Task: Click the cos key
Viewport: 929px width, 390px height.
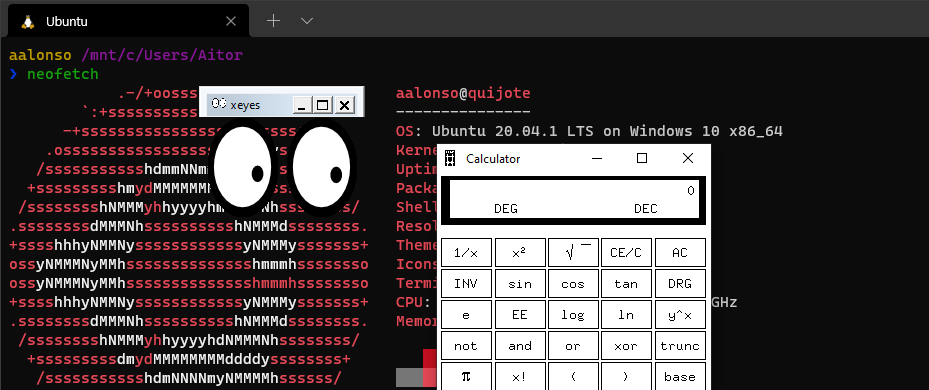Action: [573, 284]
